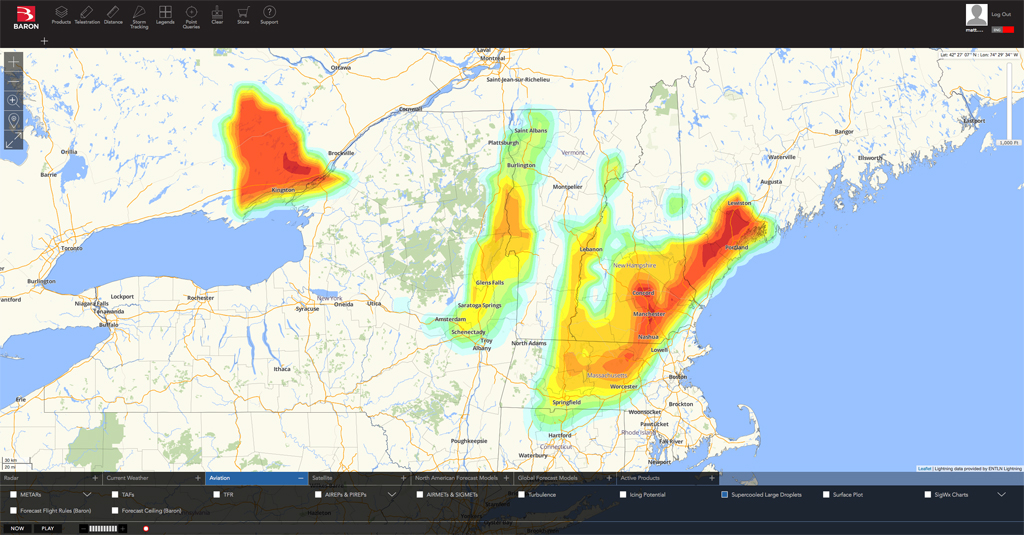Expand North American Forecast Models plus
1024x535 pixels.
[506, 478]
